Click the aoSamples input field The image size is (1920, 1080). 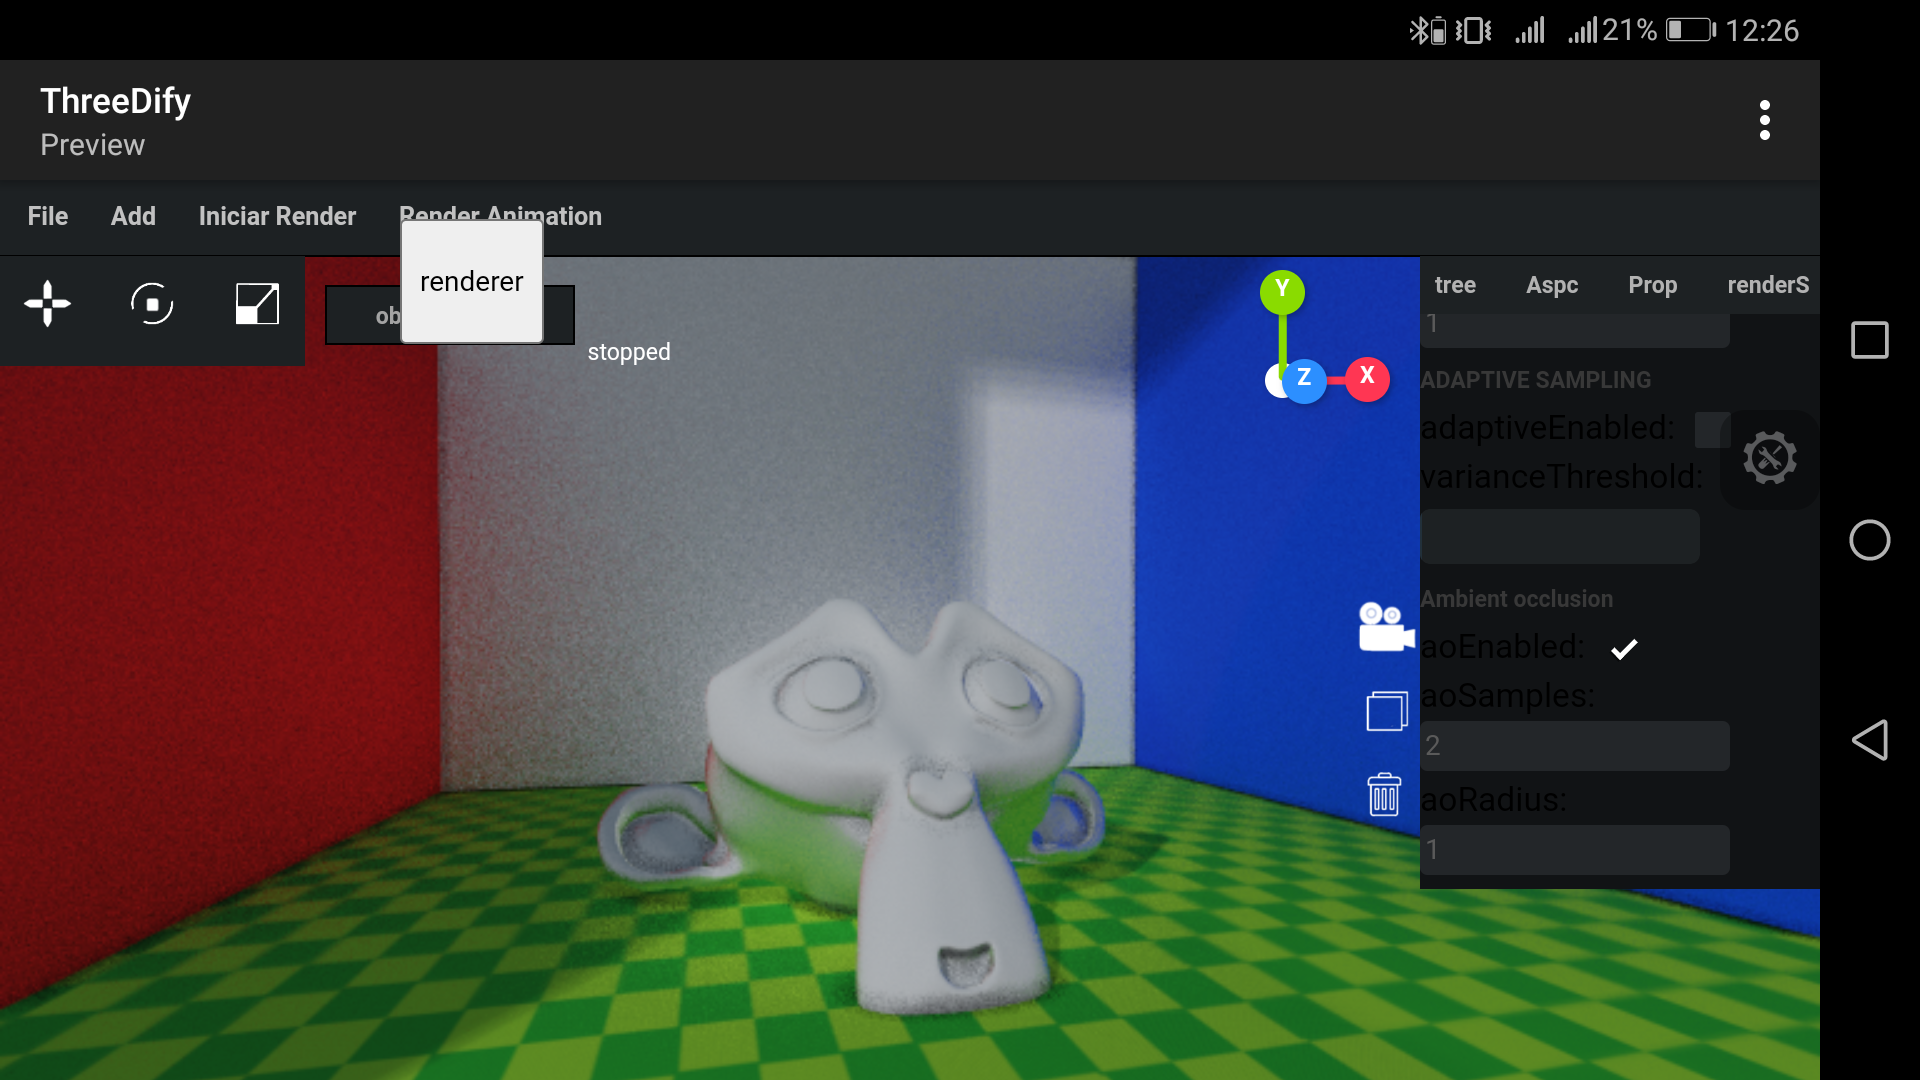(x=1574, y=746)
